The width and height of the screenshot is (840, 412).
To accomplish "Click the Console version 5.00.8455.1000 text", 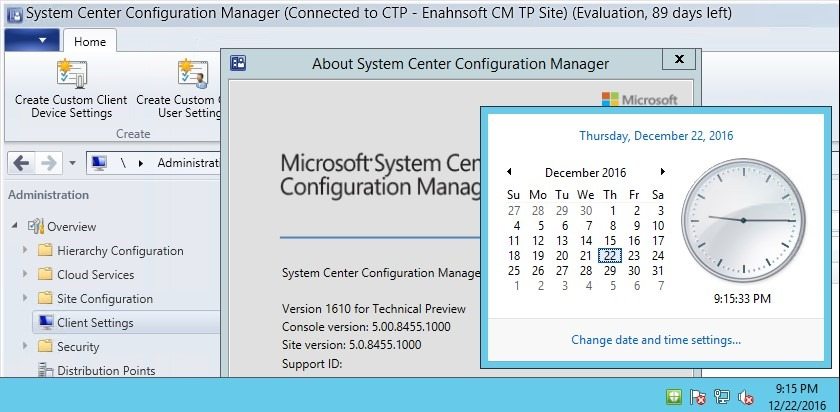I will (x=366, y=326).
